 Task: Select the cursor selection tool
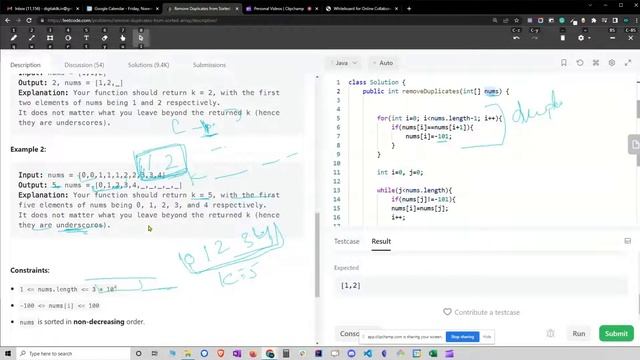(x=141, y=38)
